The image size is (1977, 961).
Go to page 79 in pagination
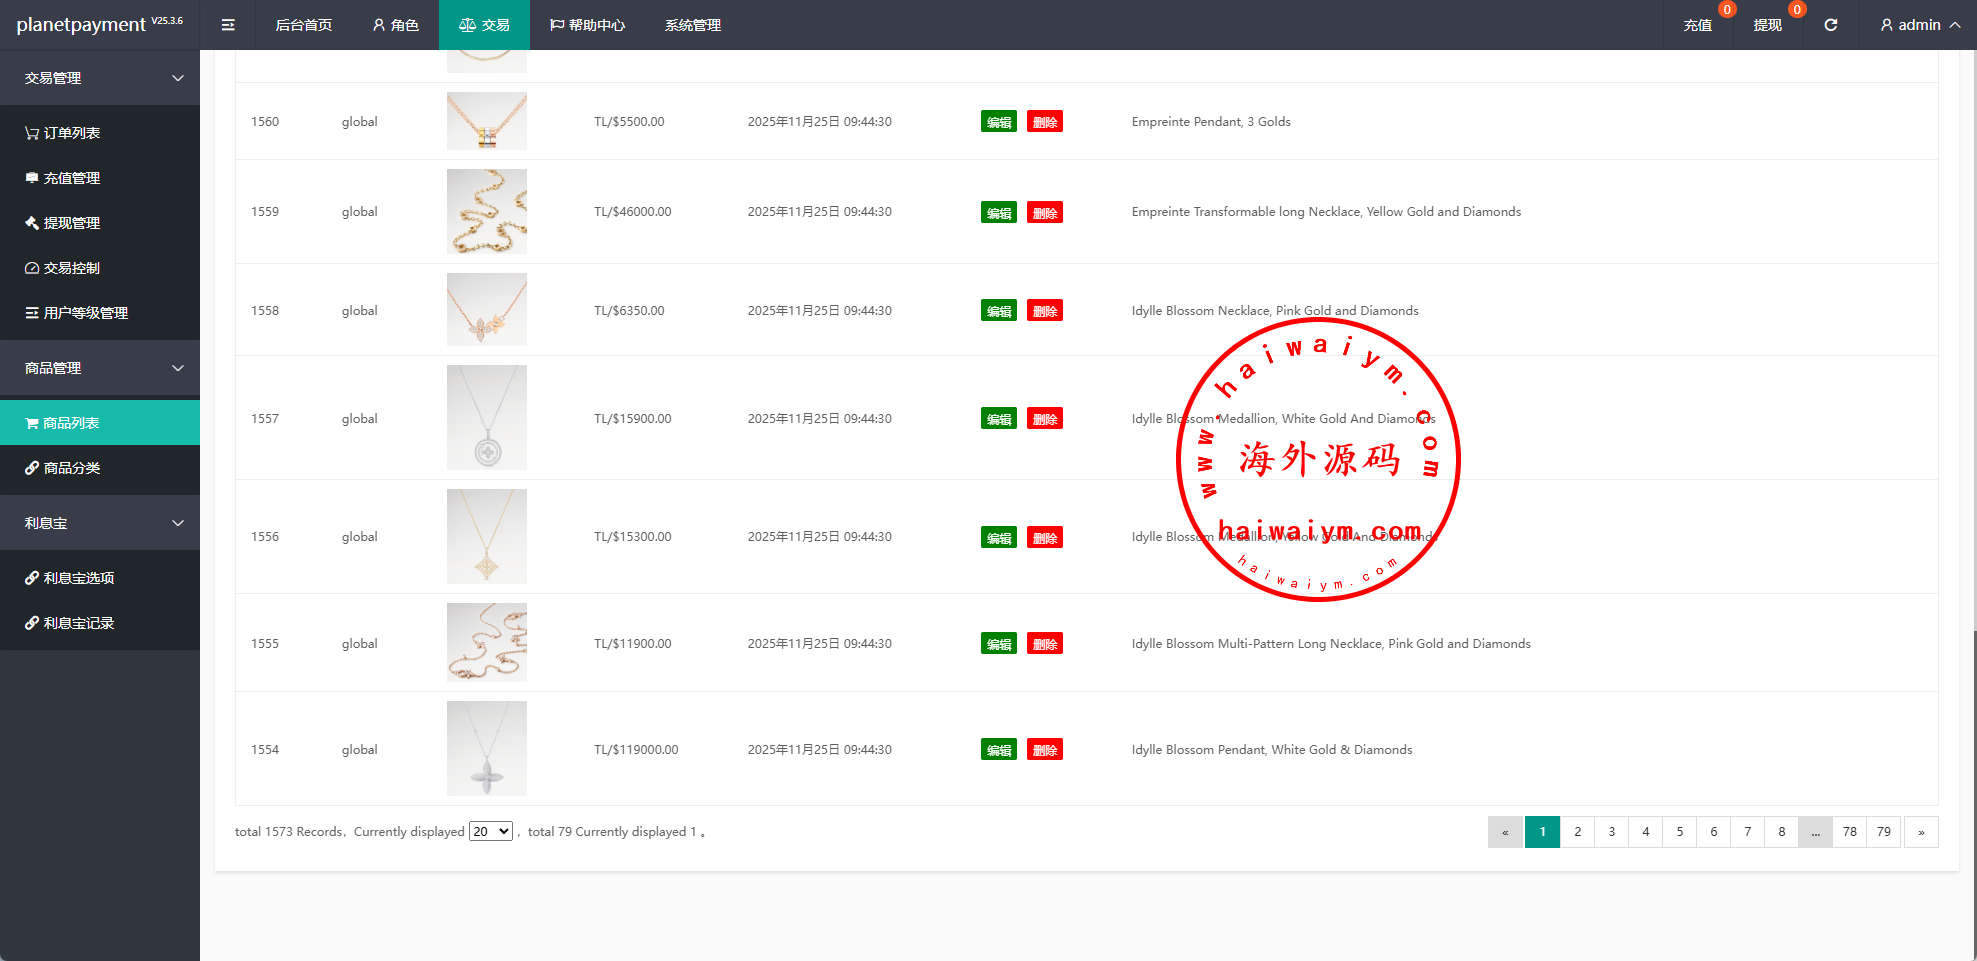click(1883, 832)
